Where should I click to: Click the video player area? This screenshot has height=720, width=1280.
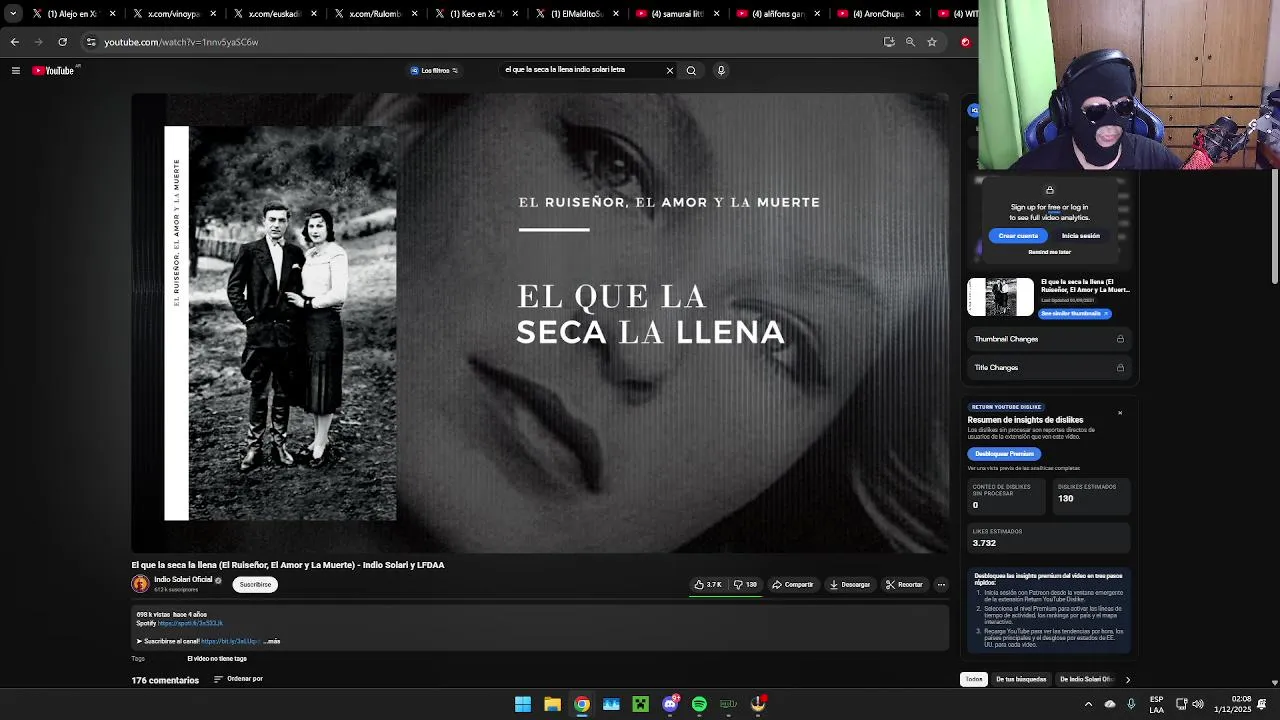(540, 323)
